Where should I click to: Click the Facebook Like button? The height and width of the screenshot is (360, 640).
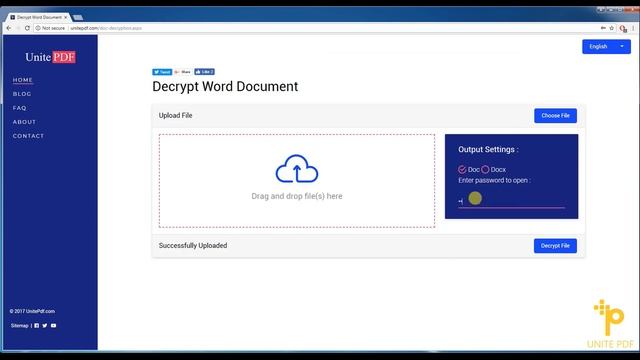point(204,72)
